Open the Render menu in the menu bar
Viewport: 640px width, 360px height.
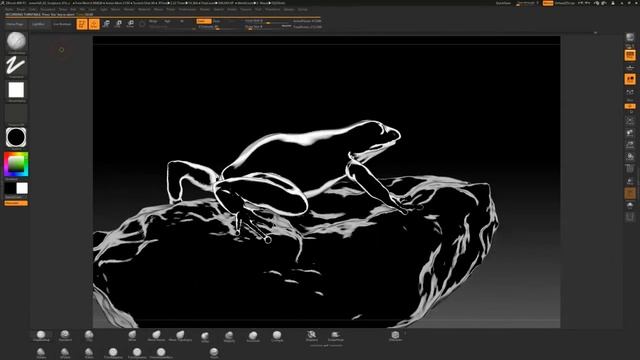(x=204, y=9)
